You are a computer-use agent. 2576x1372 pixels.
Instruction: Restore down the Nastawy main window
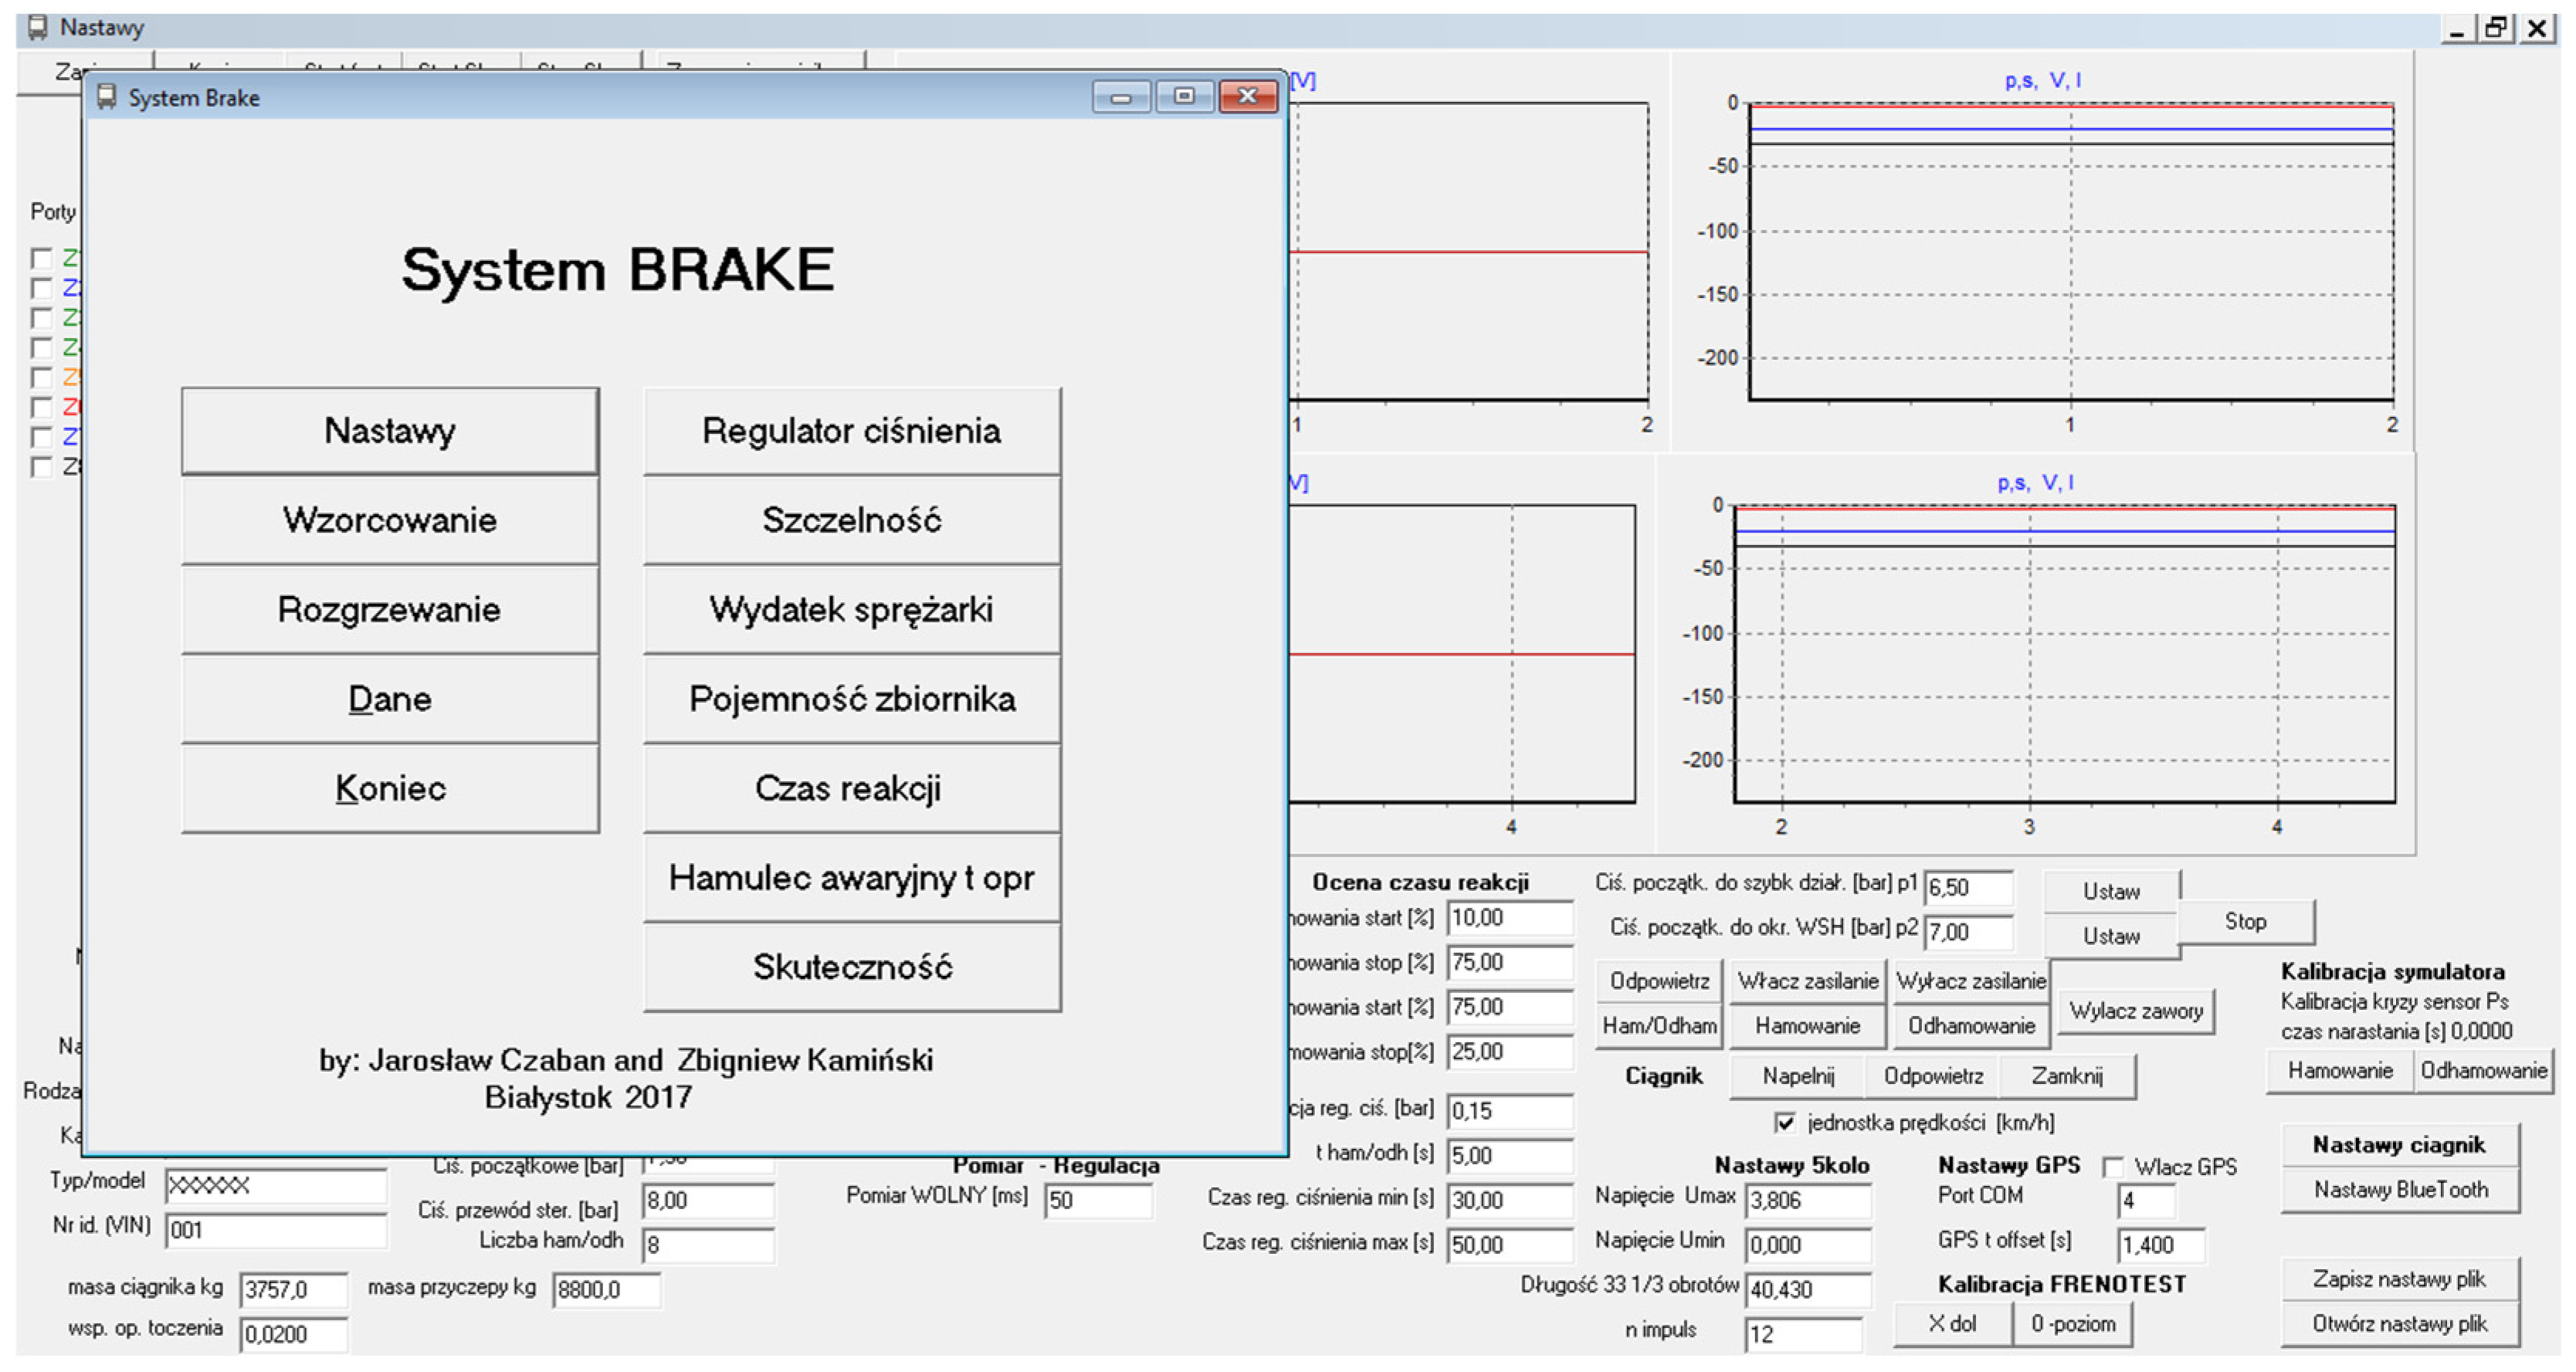(x=2497, y=28)
